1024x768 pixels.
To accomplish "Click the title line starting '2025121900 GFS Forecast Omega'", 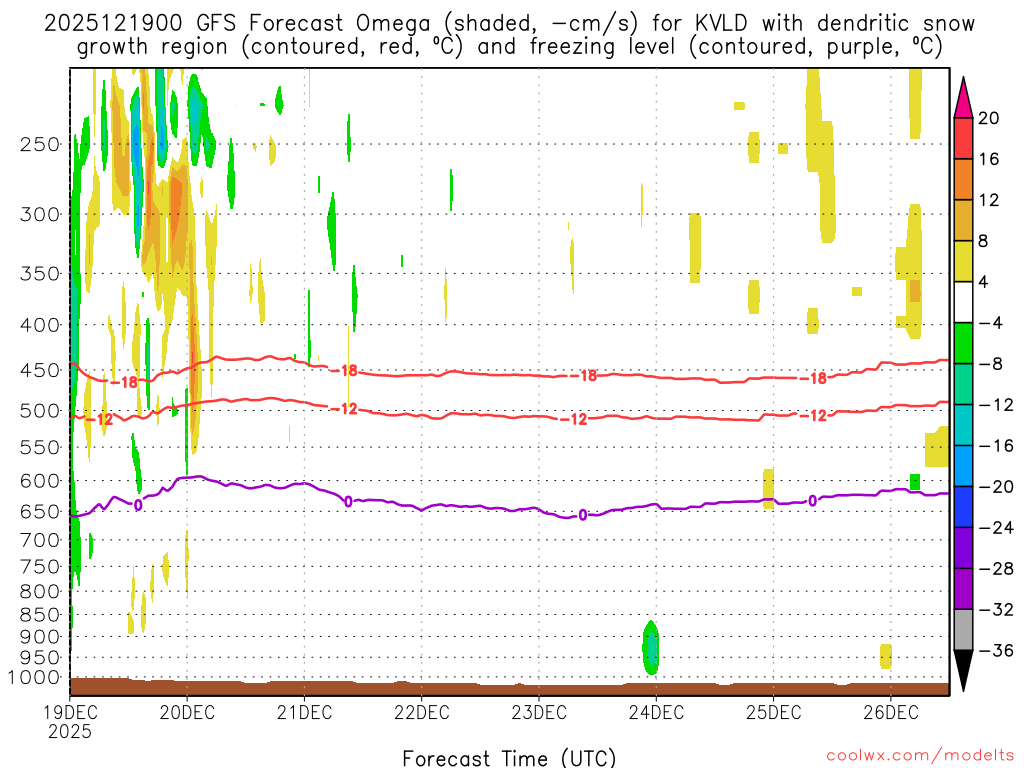I will click(x=509, y=23).
